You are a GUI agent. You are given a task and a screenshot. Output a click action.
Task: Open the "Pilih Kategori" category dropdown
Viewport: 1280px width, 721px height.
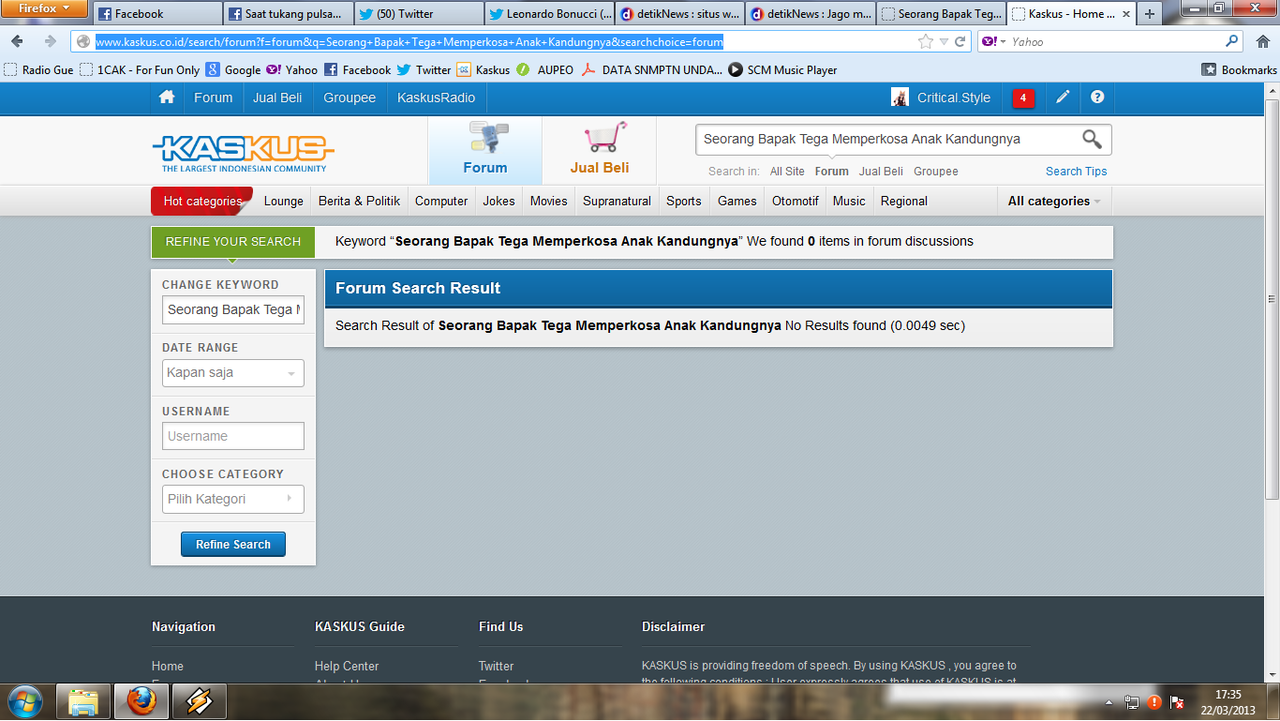point(233,499)
